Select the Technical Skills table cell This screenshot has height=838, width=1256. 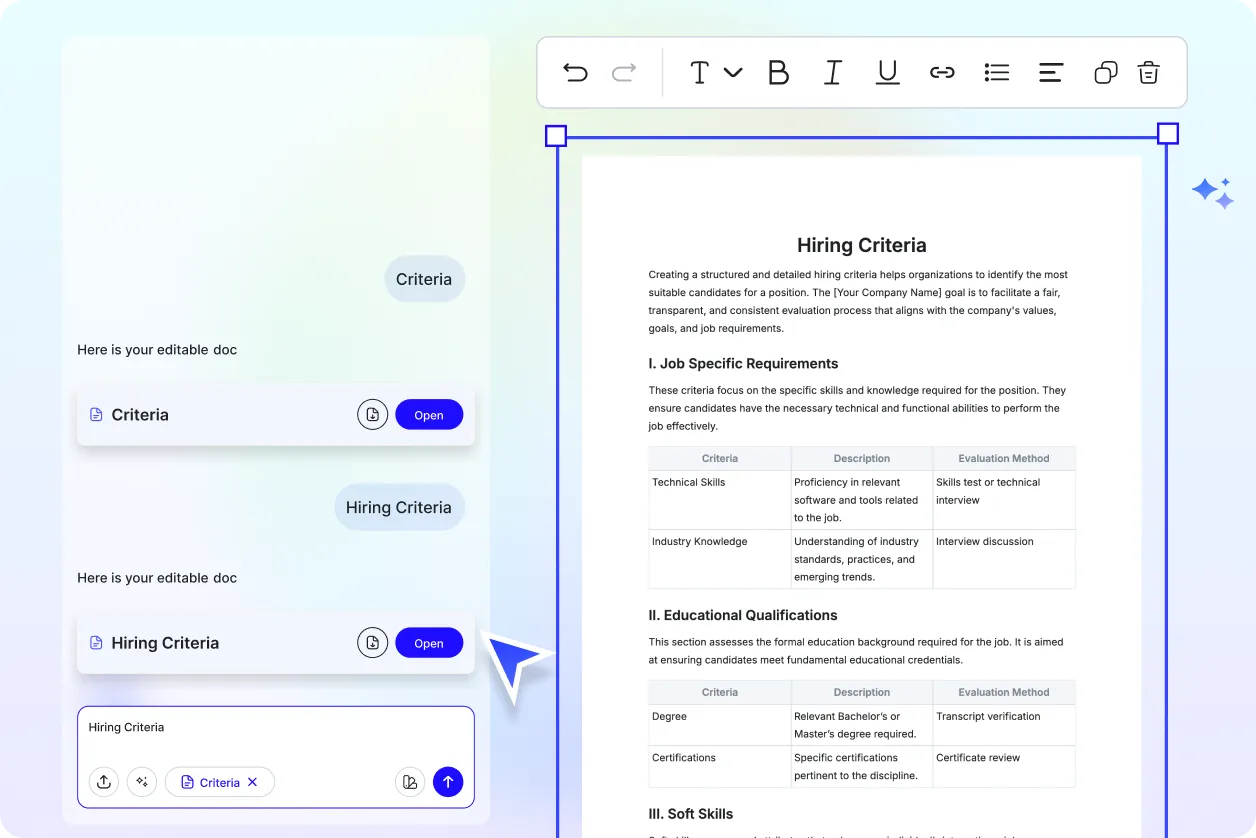click(720, 500)
